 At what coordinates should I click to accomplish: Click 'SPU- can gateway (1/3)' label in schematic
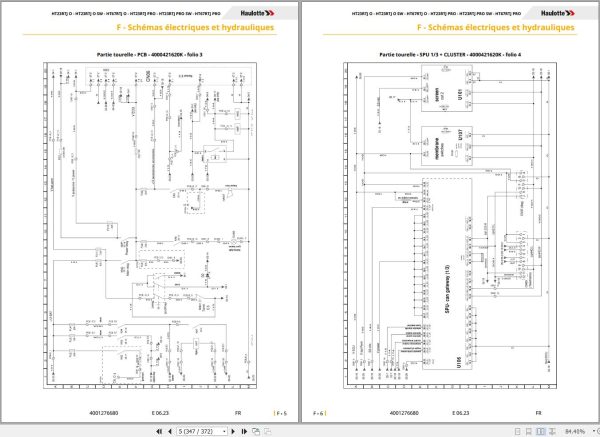pos(447,289)
